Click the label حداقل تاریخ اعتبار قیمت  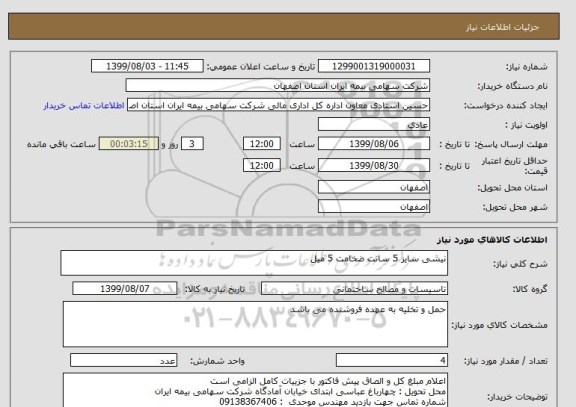click(514, 166)
